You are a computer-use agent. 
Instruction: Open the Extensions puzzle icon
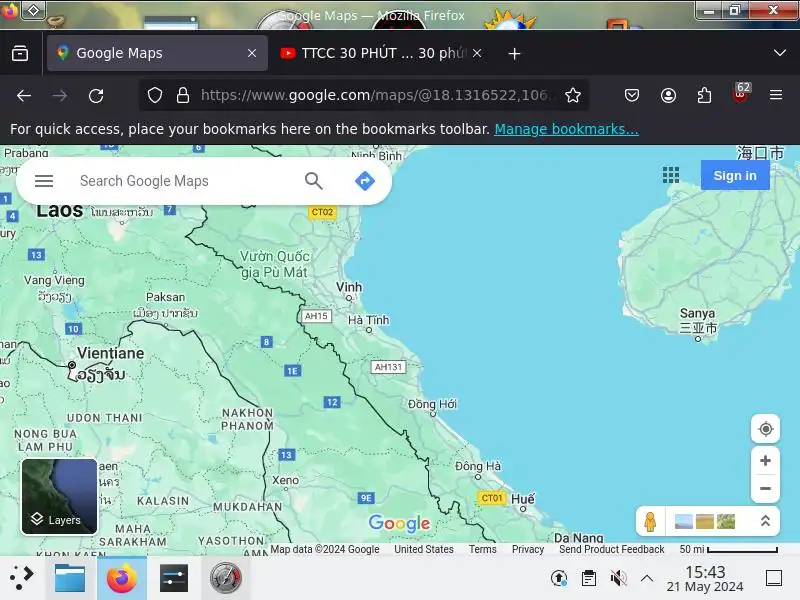tap(705, 95)
